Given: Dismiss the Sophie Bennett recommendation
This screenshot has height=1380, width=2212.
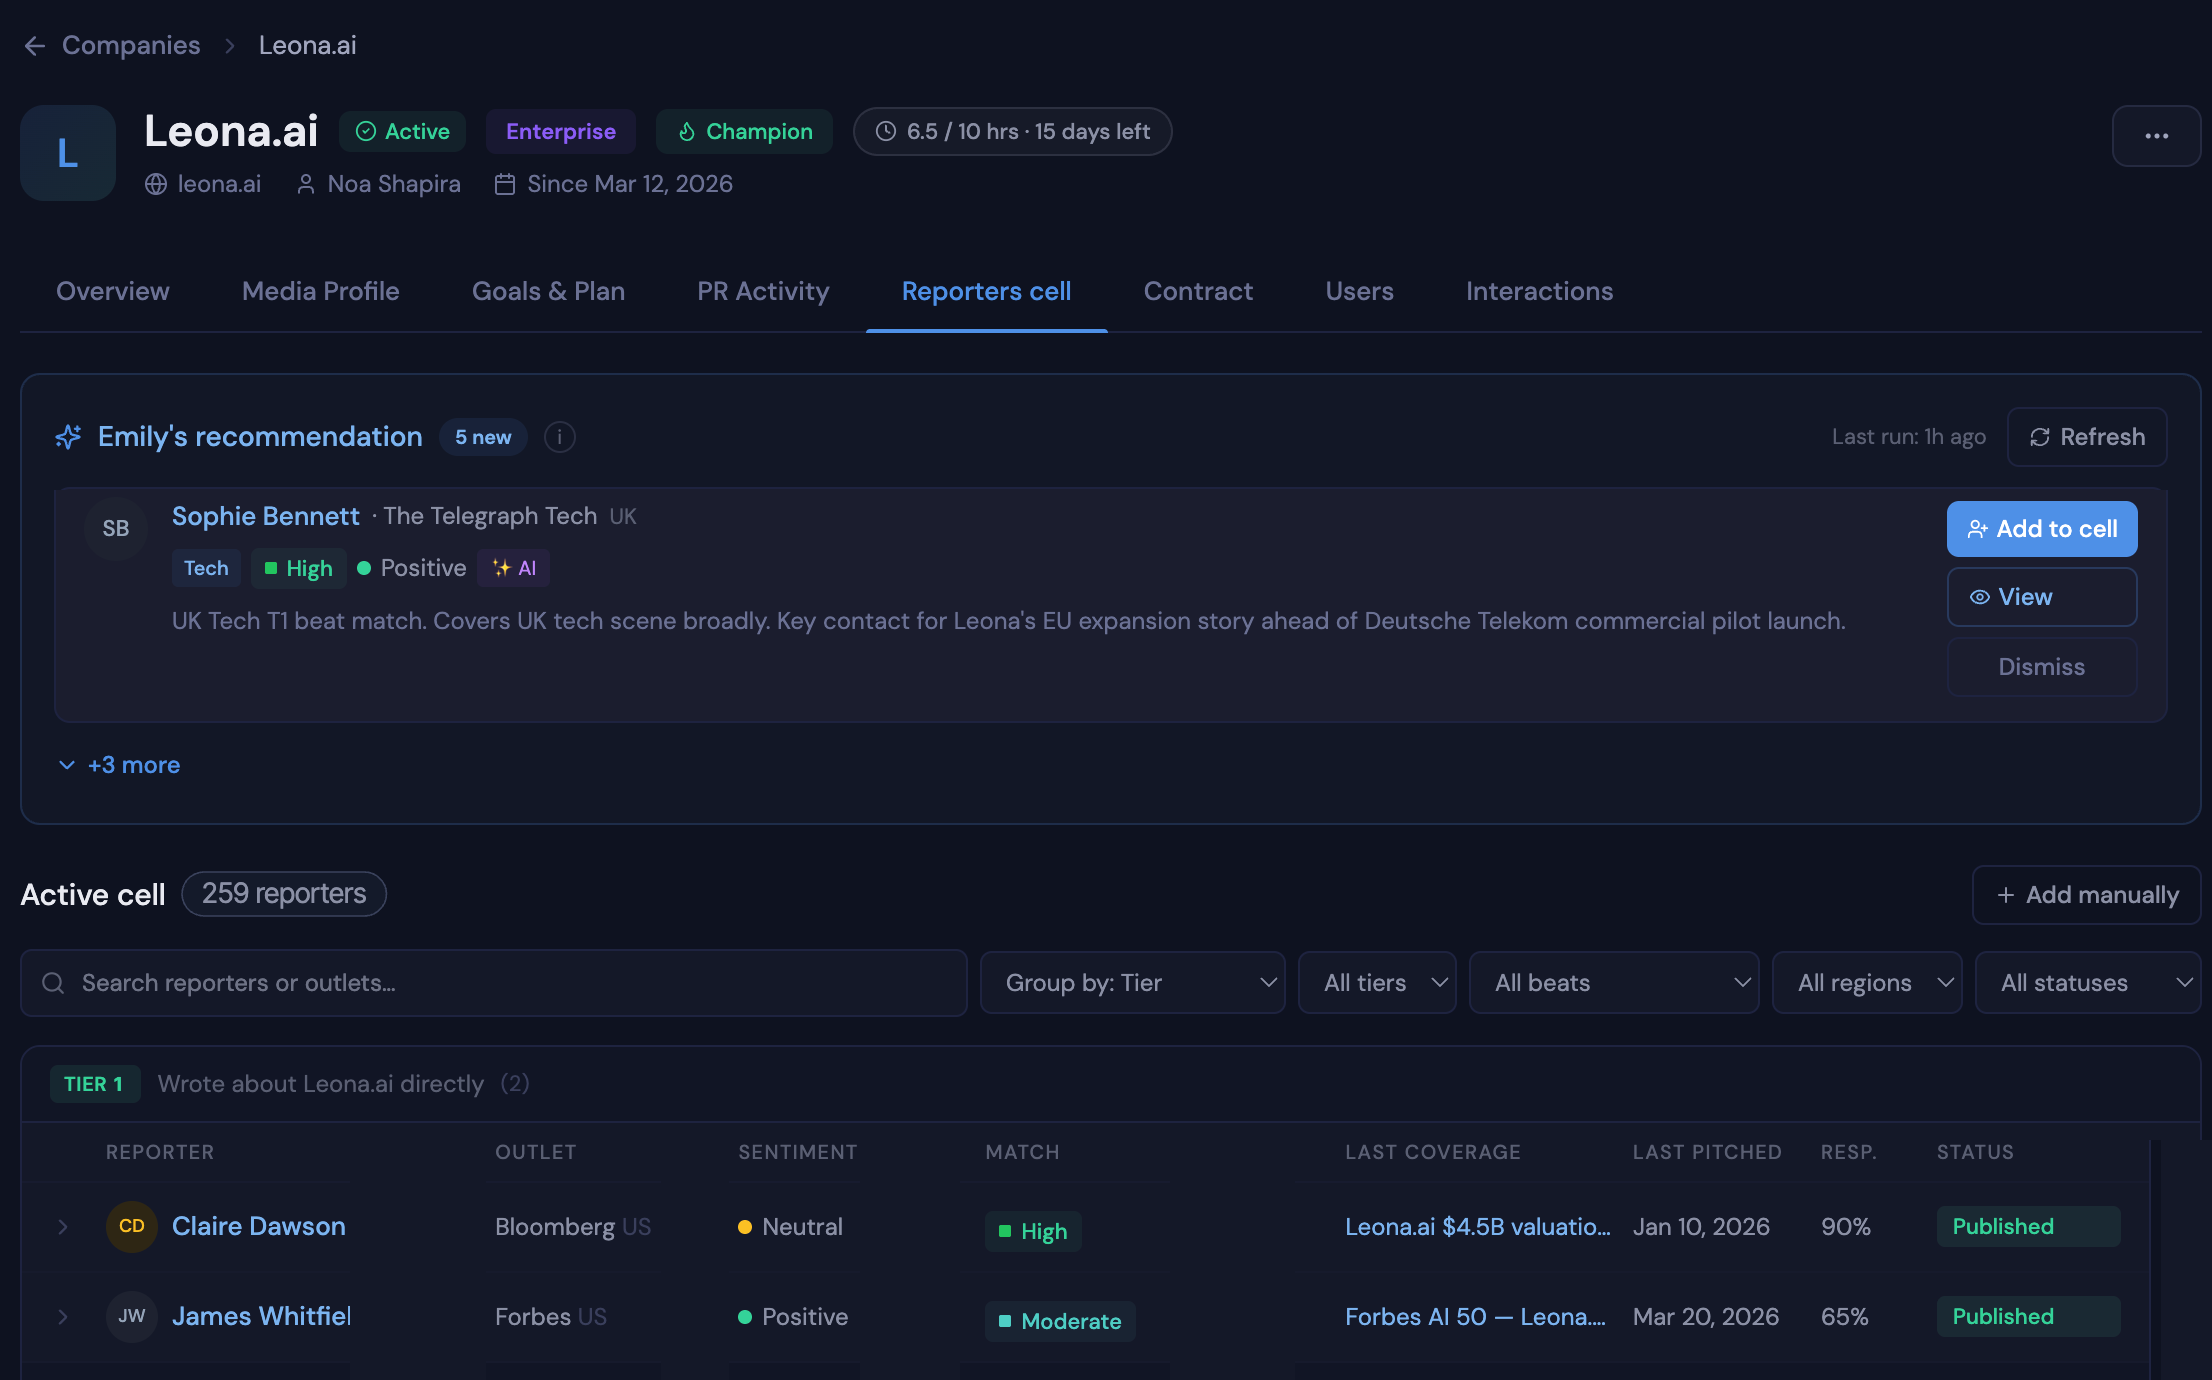Looking at the screenshot, I should tap(2042, 667).
